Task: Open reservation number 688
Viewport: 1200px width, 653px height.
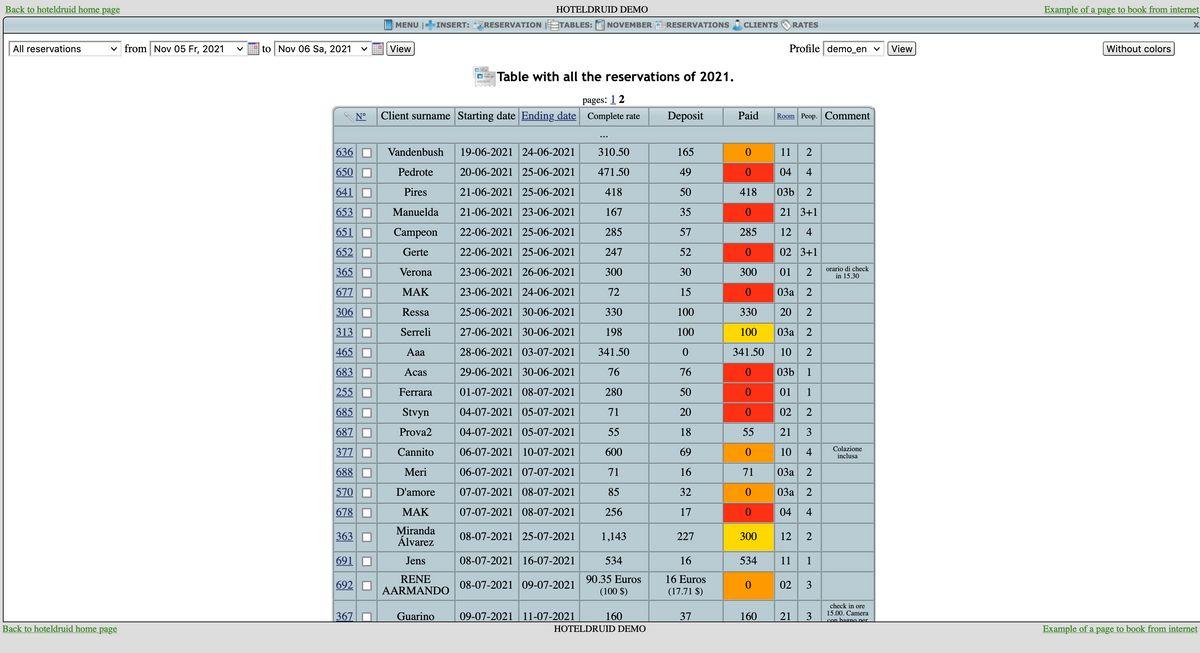Action: 344,472
